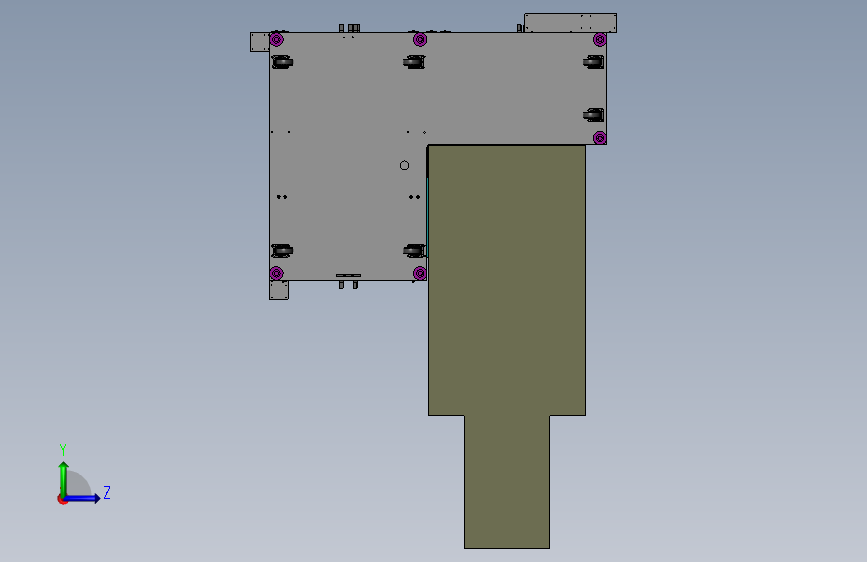The width and height of the screenshot is (867, 562).
Task: Select the purple leveling foot at the top-left corner
Action: pyautogui.click(x=276, y=39)
